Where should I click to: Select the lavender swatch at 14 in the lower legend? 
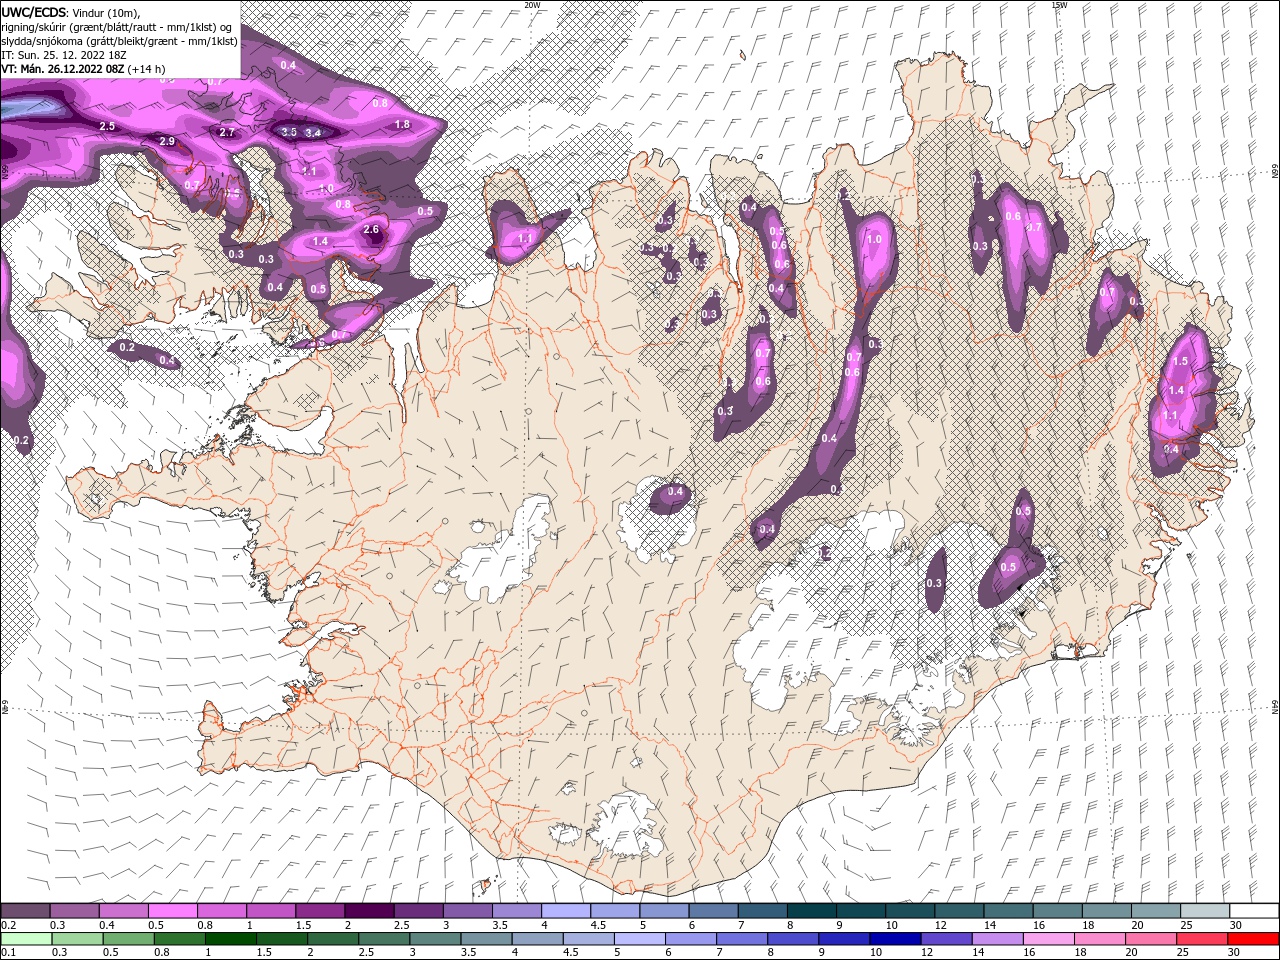point(998,939)
